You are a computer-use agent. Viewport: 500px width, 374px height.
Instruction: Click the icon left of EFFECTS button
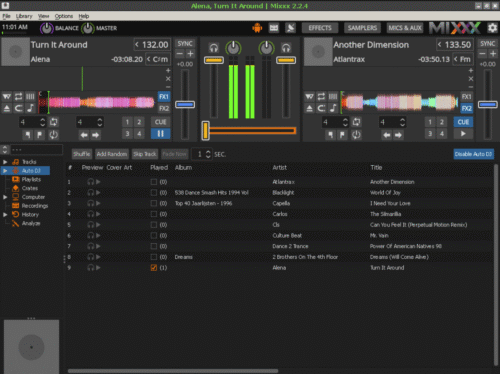290,28
